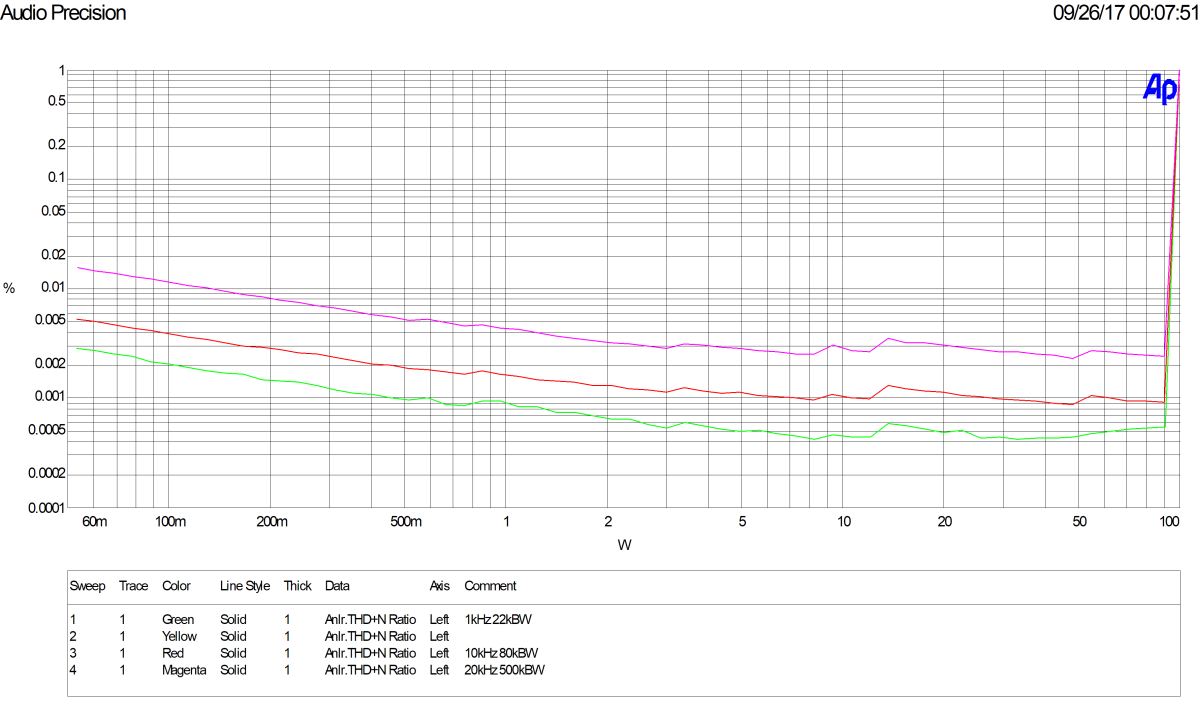
Task: Click the 0.2 label on the vertical axis
Action: (56, 145)
